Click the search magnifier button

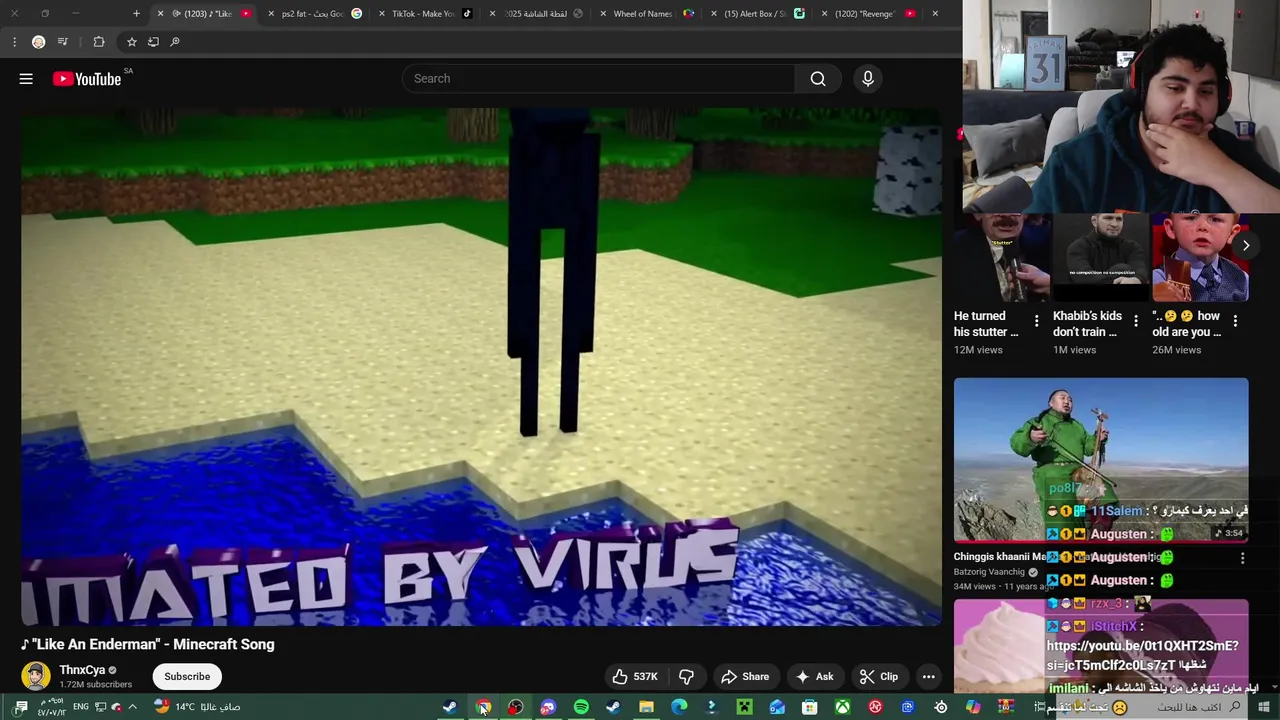[x=818, y=79]
